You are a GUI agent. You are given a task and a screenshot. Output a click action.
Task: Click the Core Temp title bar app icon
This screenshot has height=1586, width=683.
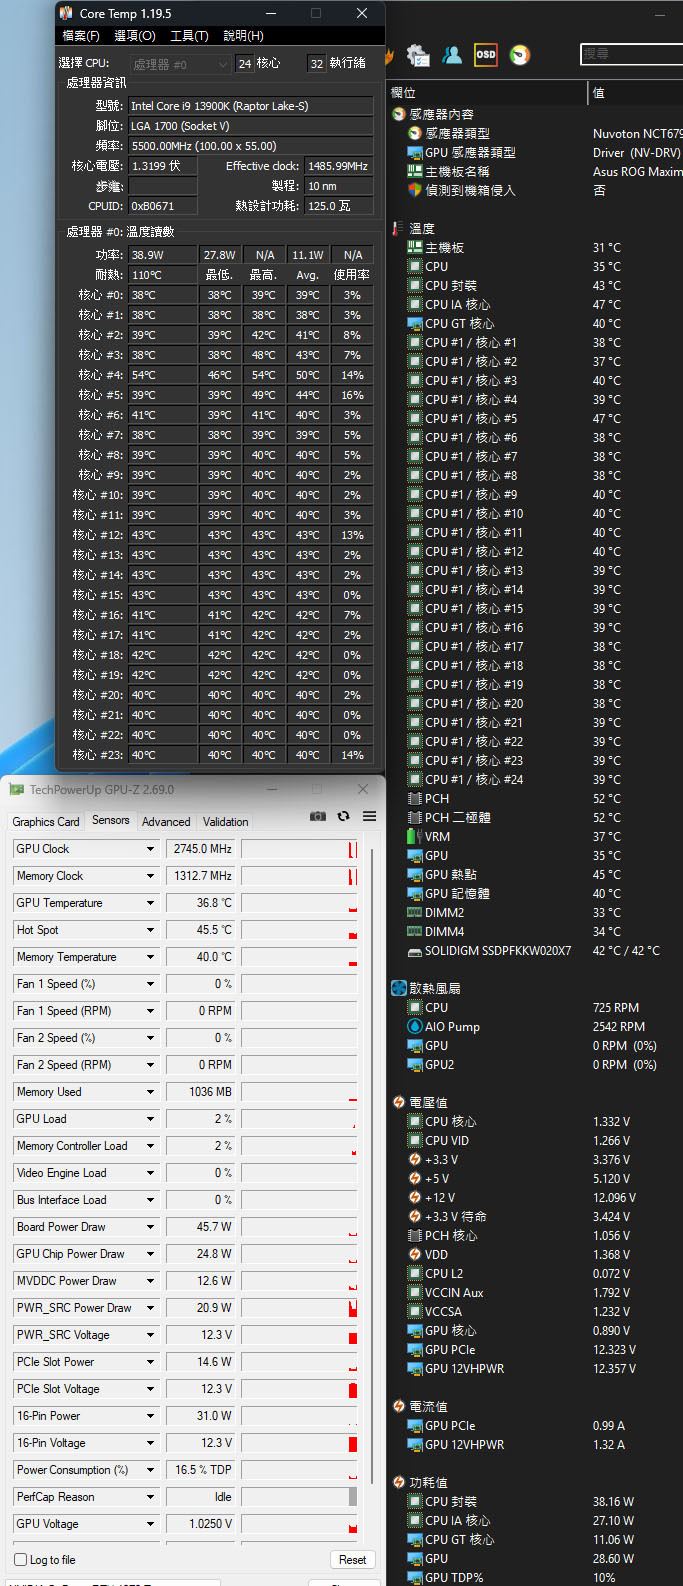(66, 13)
